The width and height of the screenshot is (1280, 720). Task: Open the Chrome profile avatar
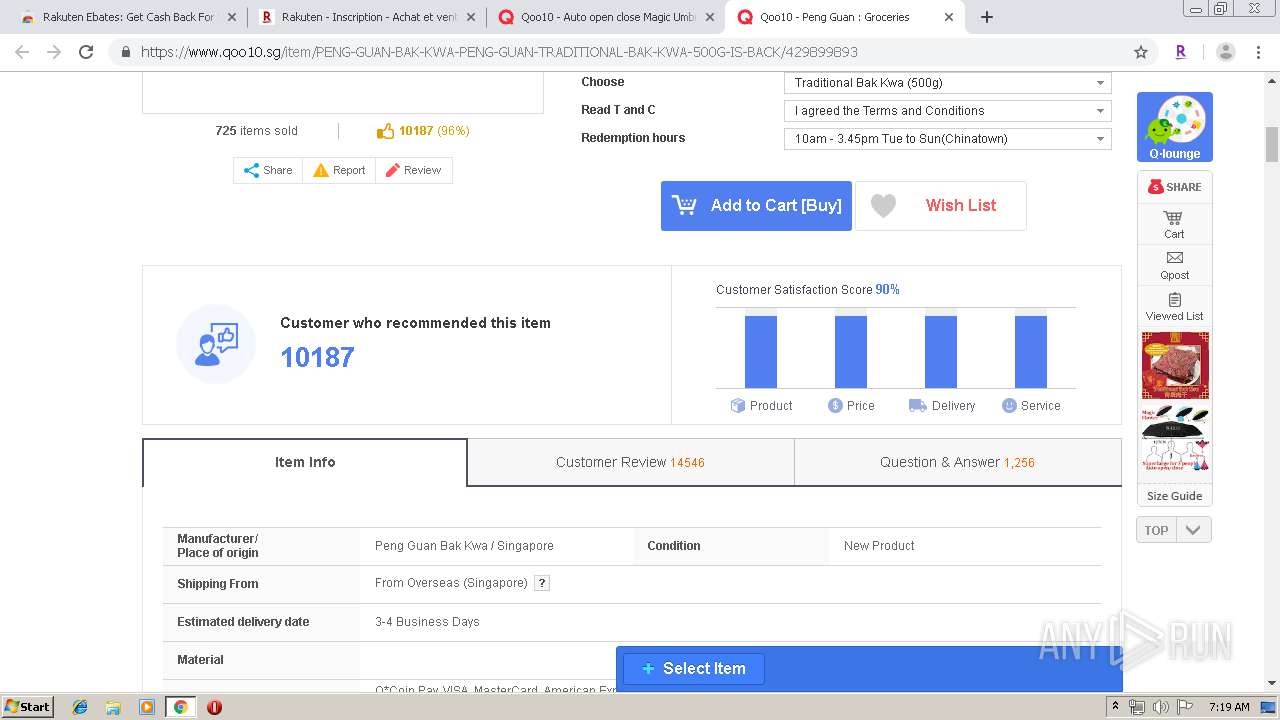point(1225,52)
